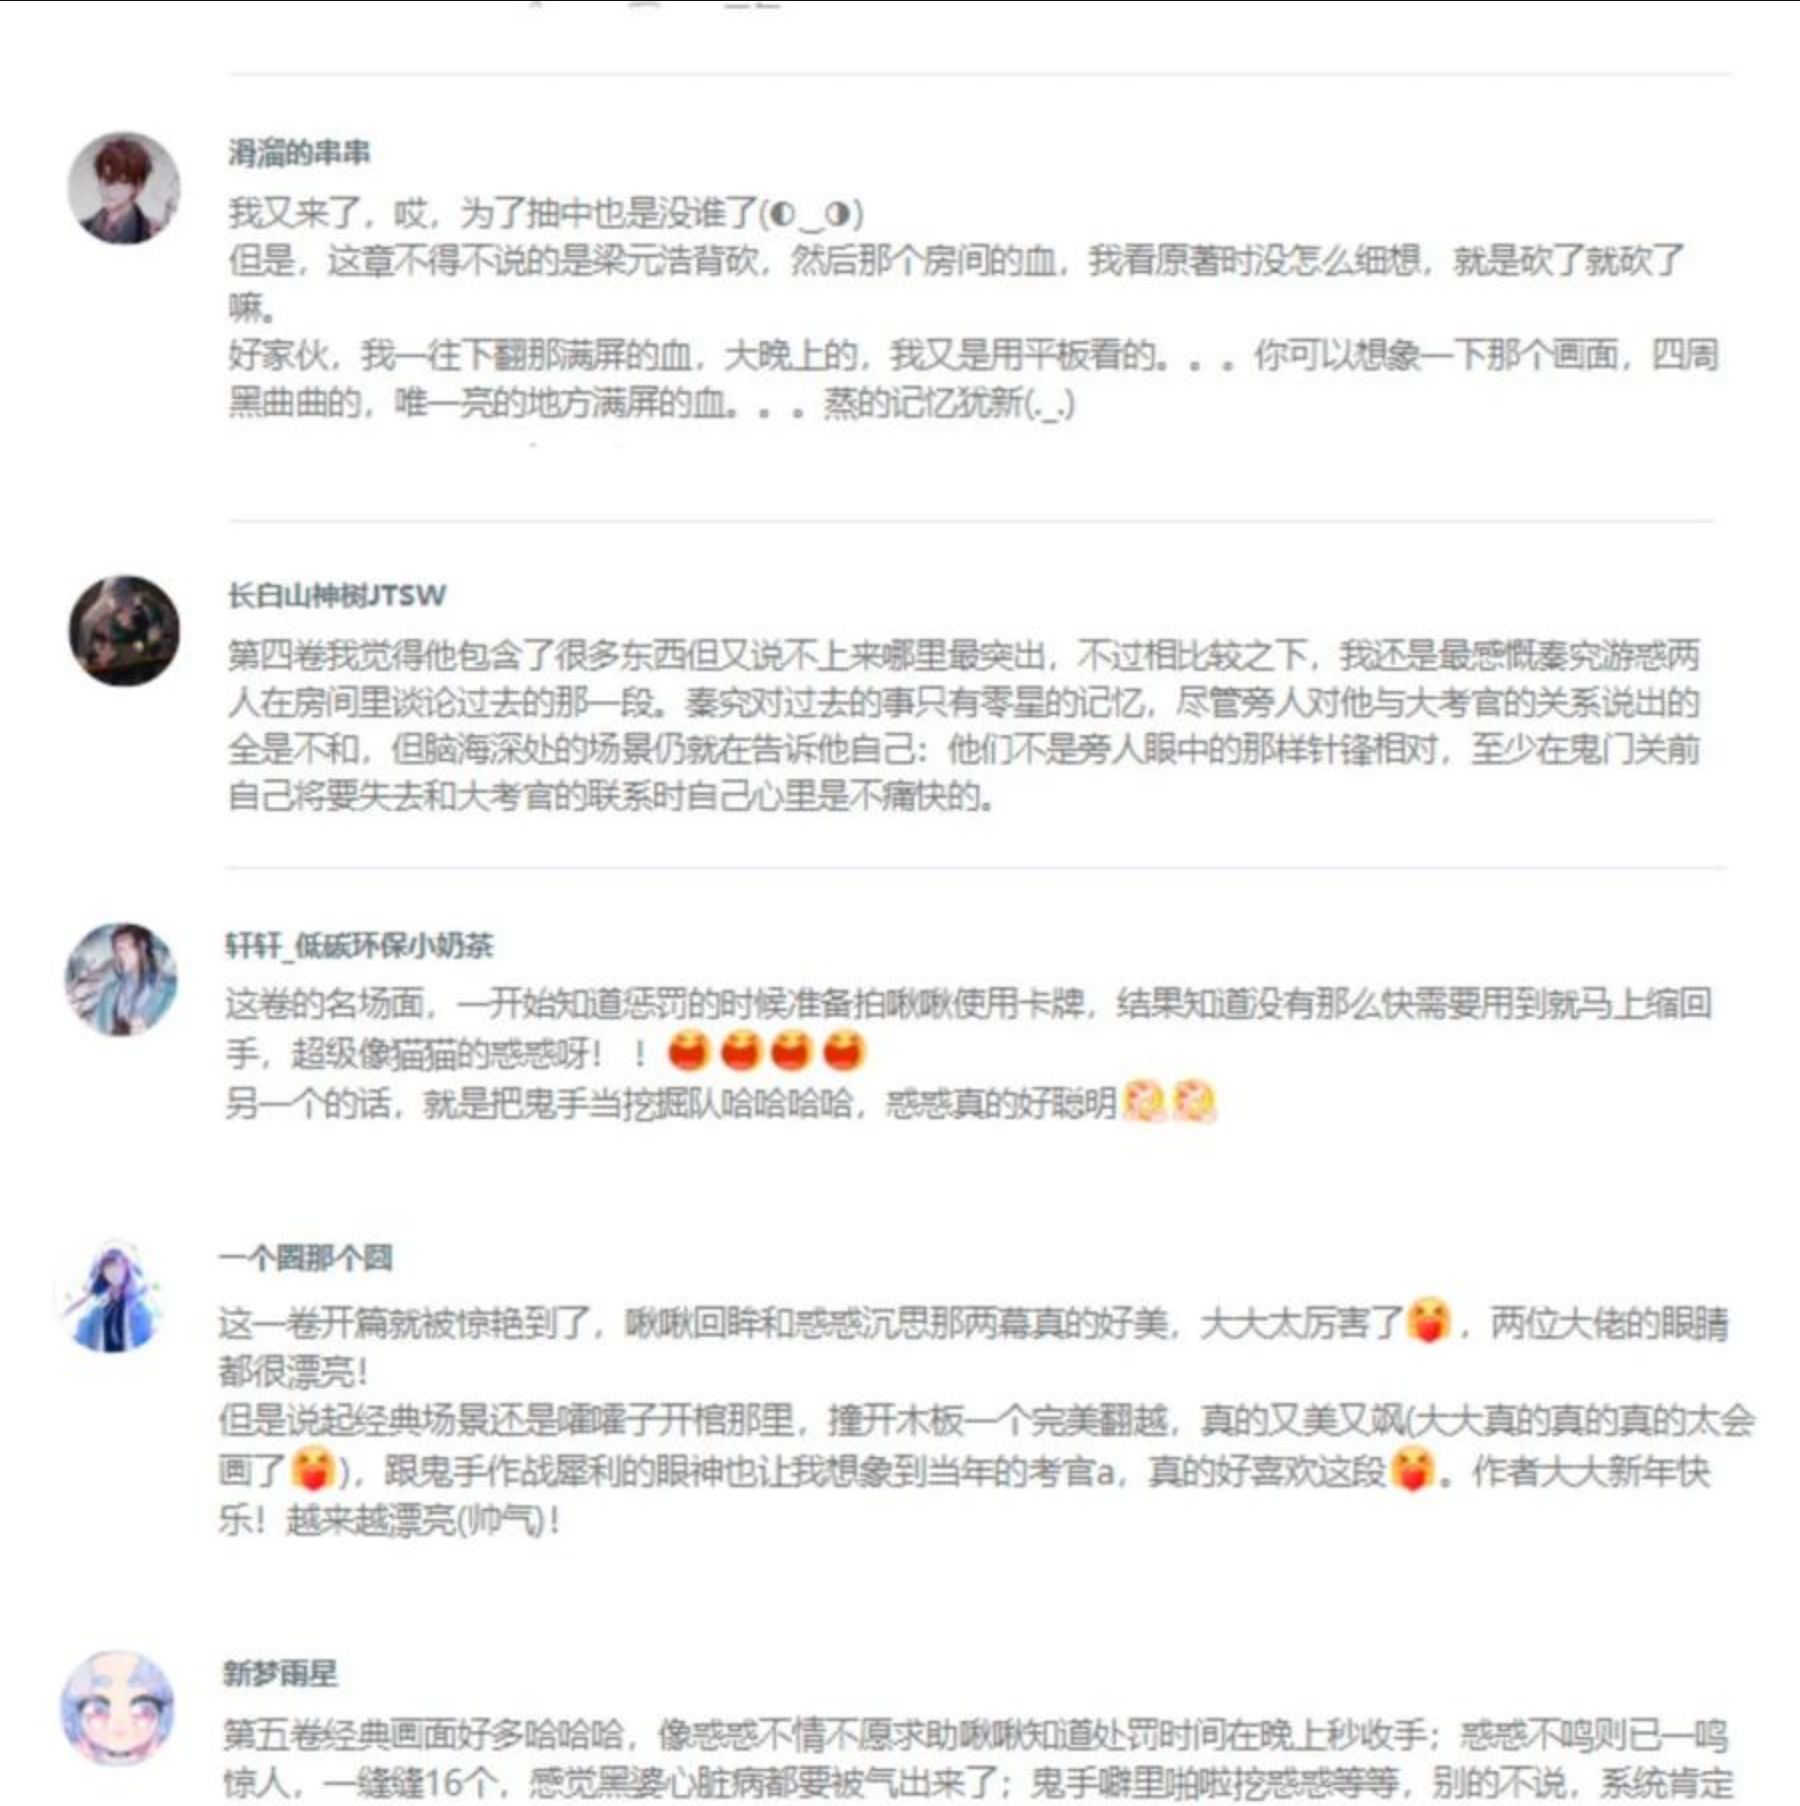This screenshot has height=1806, width=1800.
Task: Click the second emoji after 惑惑真的好聪明
Action: 1193,1102
